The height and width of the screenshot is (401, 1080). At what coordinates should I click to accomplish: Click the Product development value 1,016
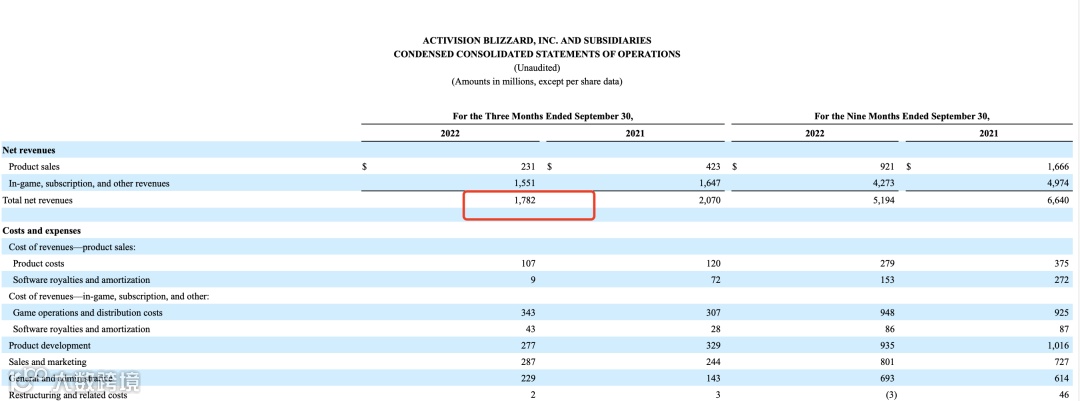point(1057,345)
